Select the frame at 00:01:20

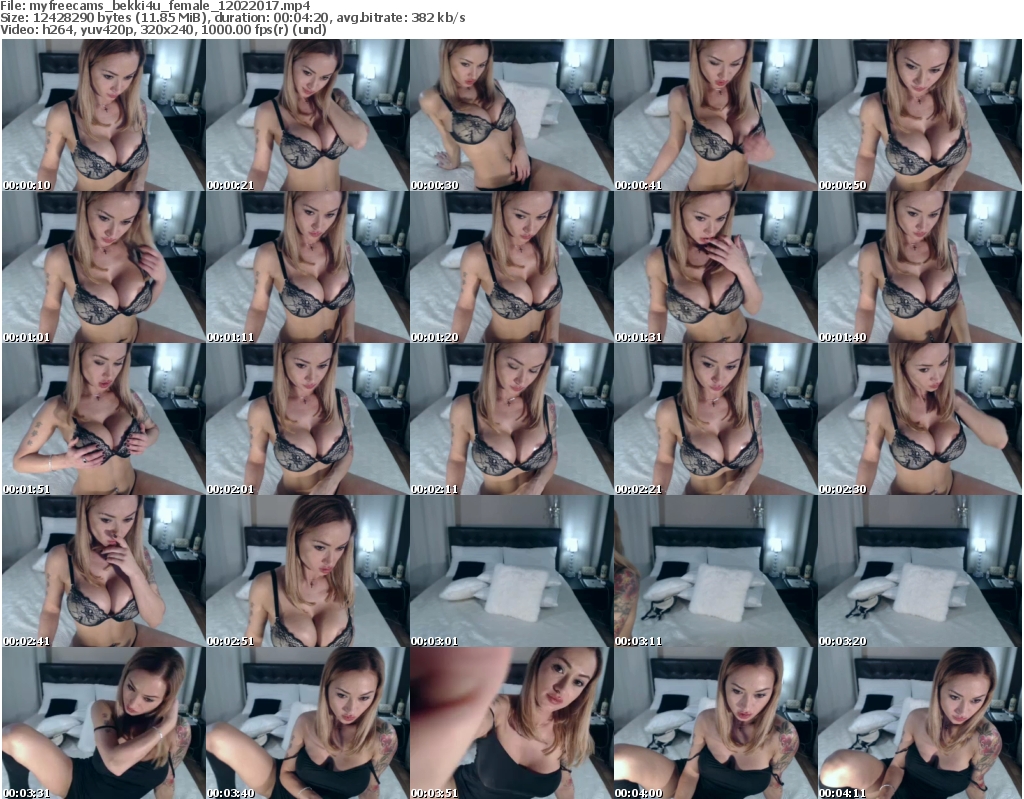511,267
